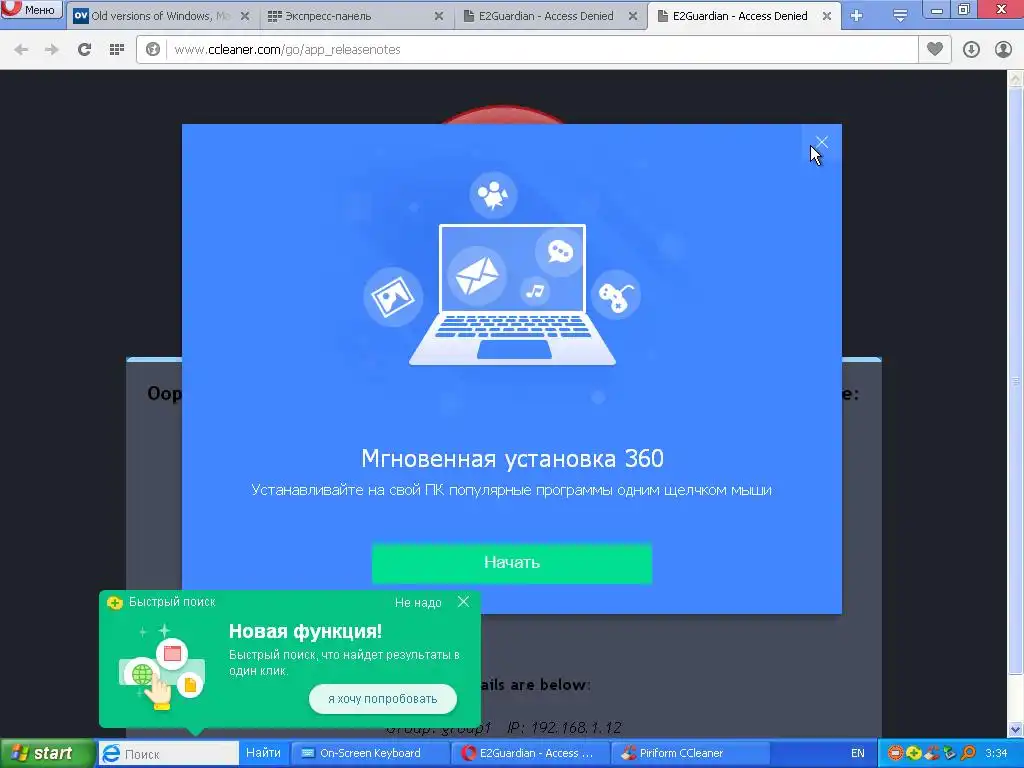Open the tab menu list icon
Image resolution: width=1024 pixels, height=768 pixels.
[900, 16]
